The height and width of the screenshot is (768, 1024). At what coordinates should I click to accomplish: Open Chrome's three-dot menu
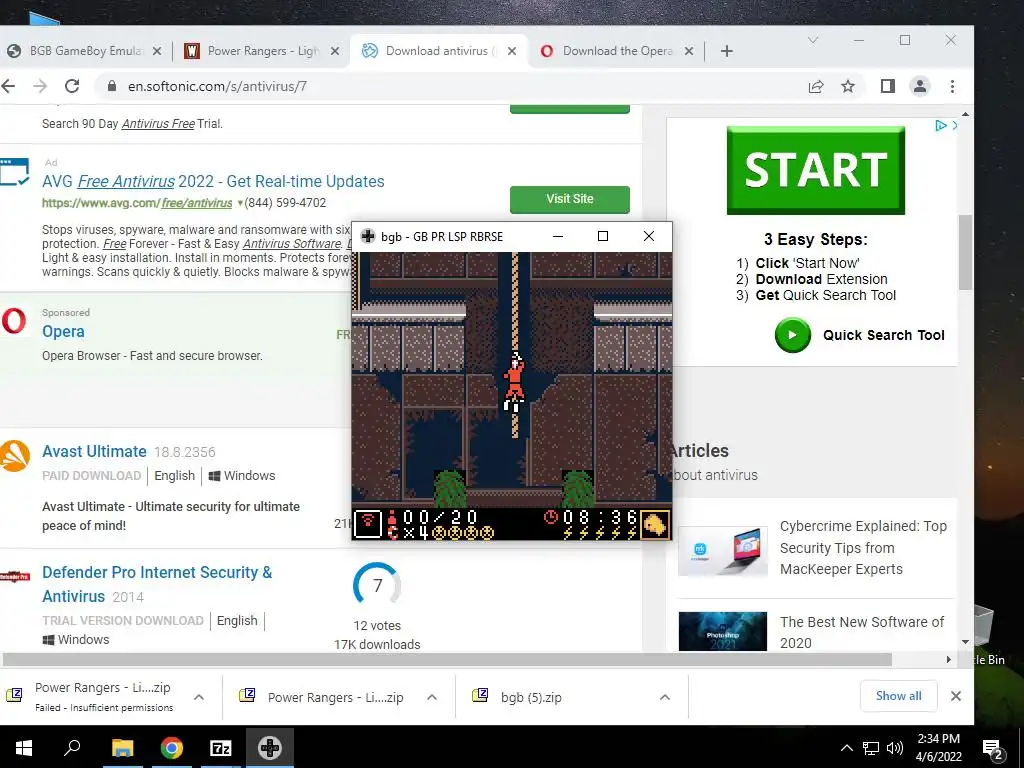952,86
